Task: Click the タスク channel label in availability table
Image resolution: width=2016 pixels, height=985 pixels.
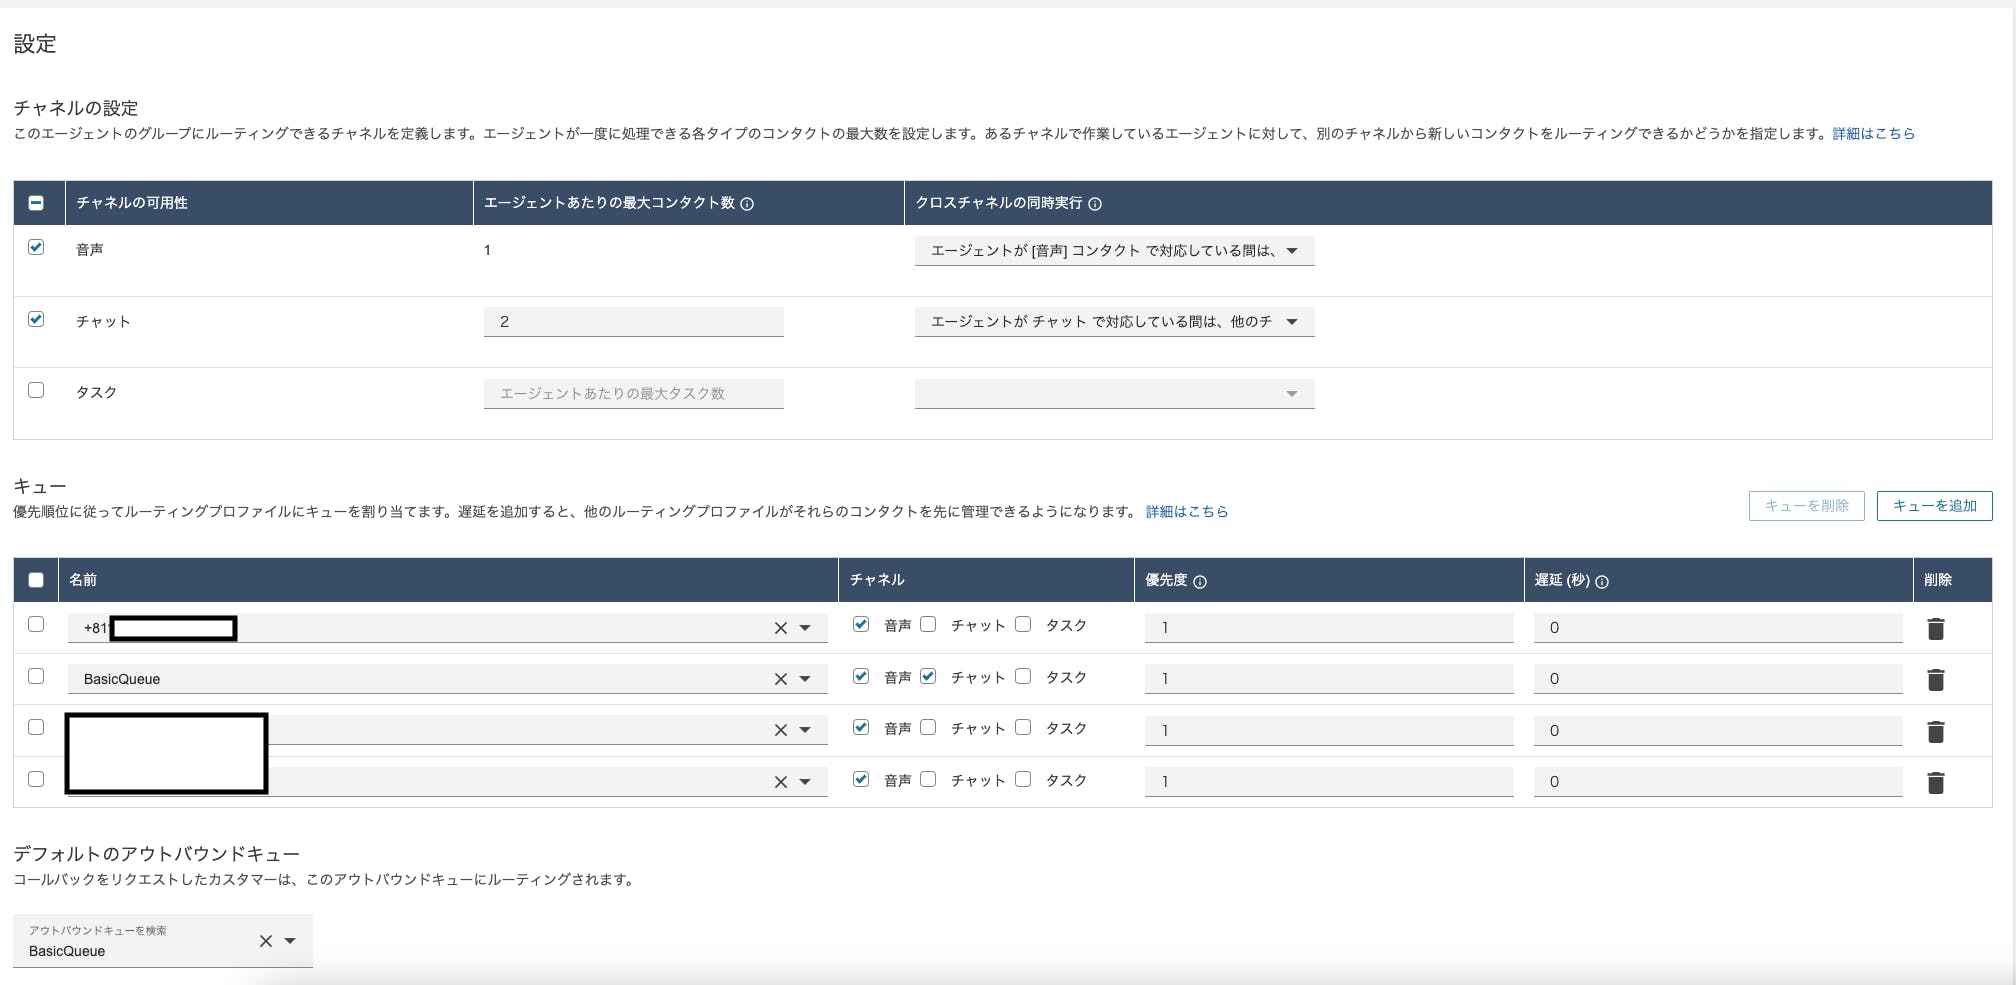Action: pos(96,392)
